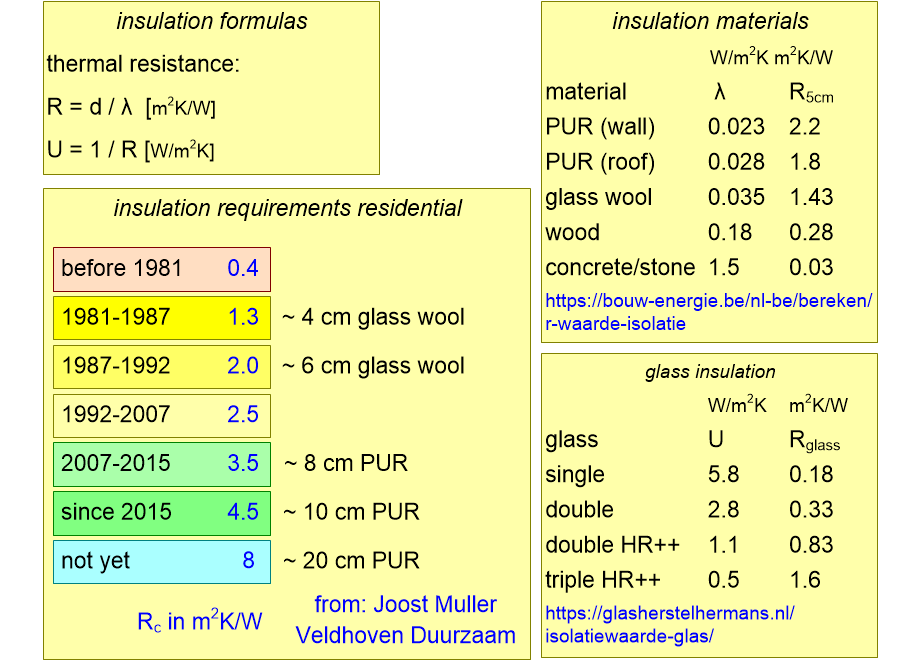Select the 'not yet' requirement row
The width and height of the screenshot is (920, 660).
pos(162,562)
